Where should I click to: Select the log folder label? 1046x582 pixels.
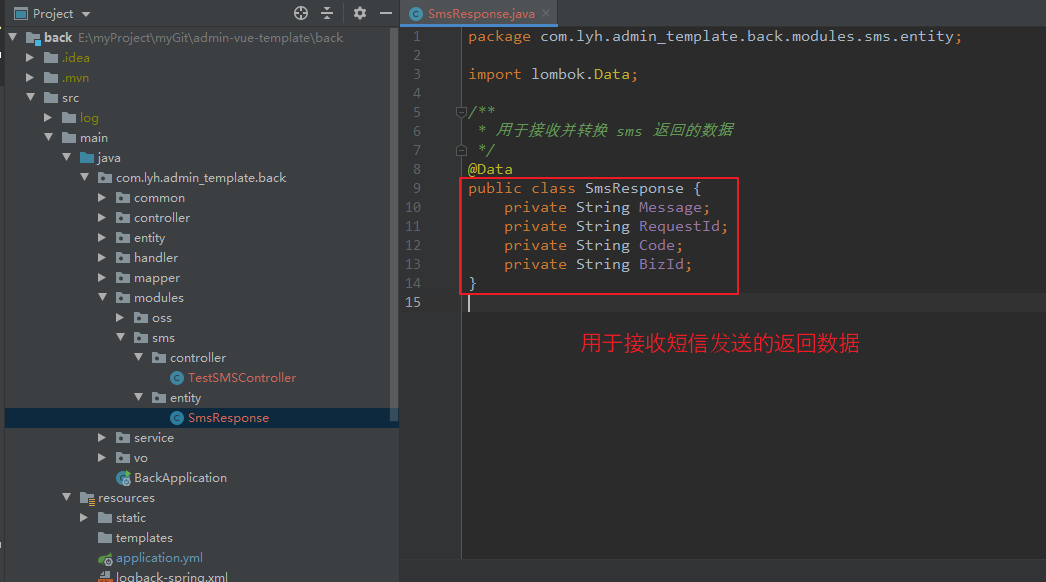tap(89, 117)
